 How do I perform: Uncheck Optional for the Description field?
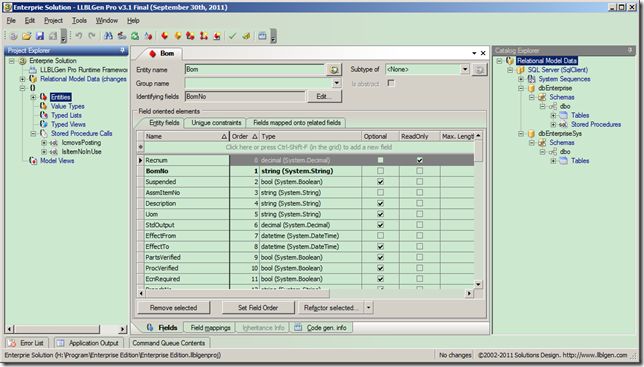[x=380, y=203]
